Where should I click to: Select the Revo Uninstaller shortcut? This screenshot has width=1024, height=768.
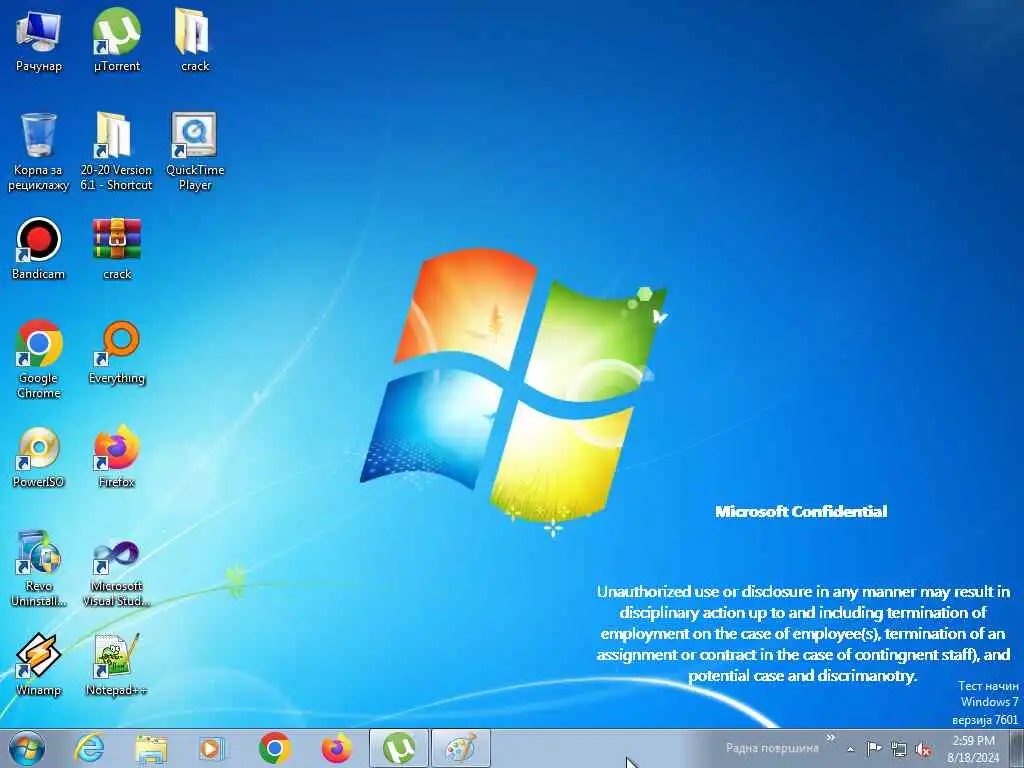pos(39,568)
